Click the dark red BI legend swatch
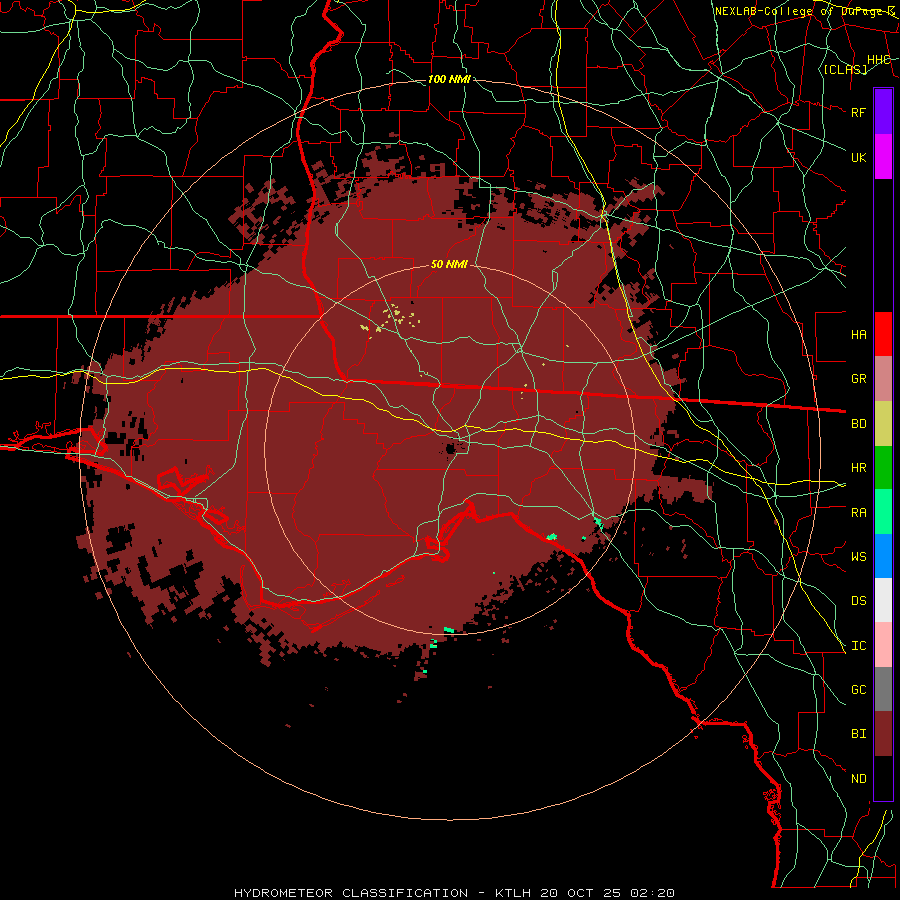The image size is (900, 900). tap(883, 734)
